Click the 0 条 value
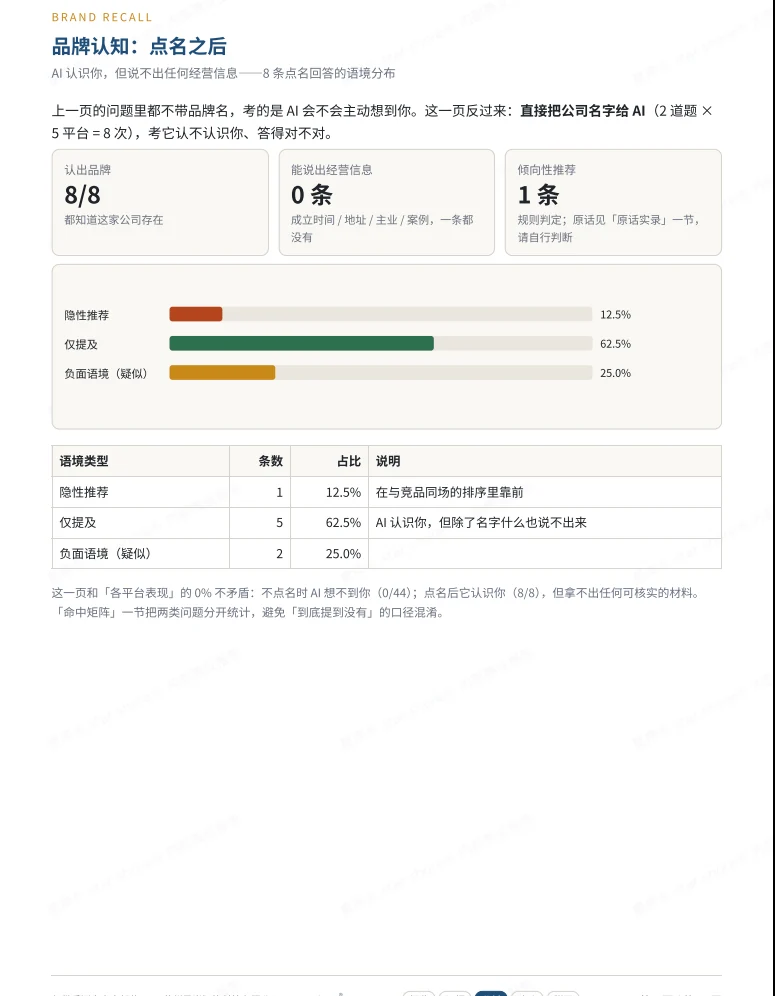Screen dimensions: 775x996 [312, 194]
